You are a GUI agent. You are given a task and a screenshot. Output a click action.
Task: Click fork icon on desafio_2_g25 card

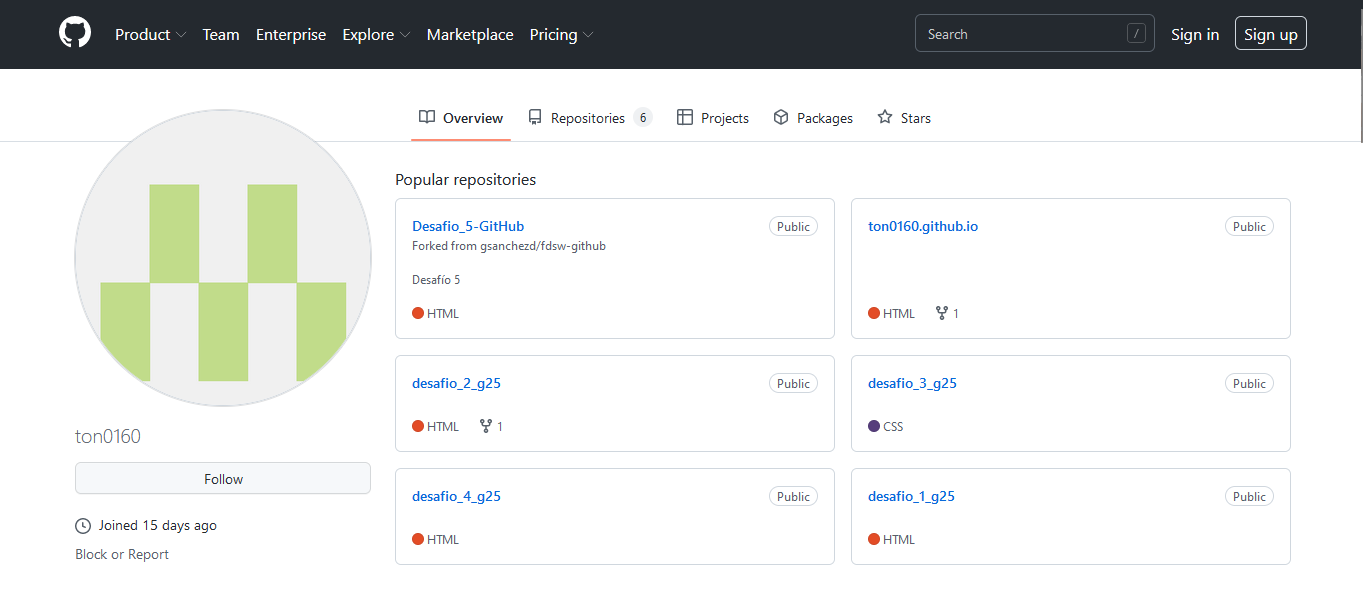[486, 426]
